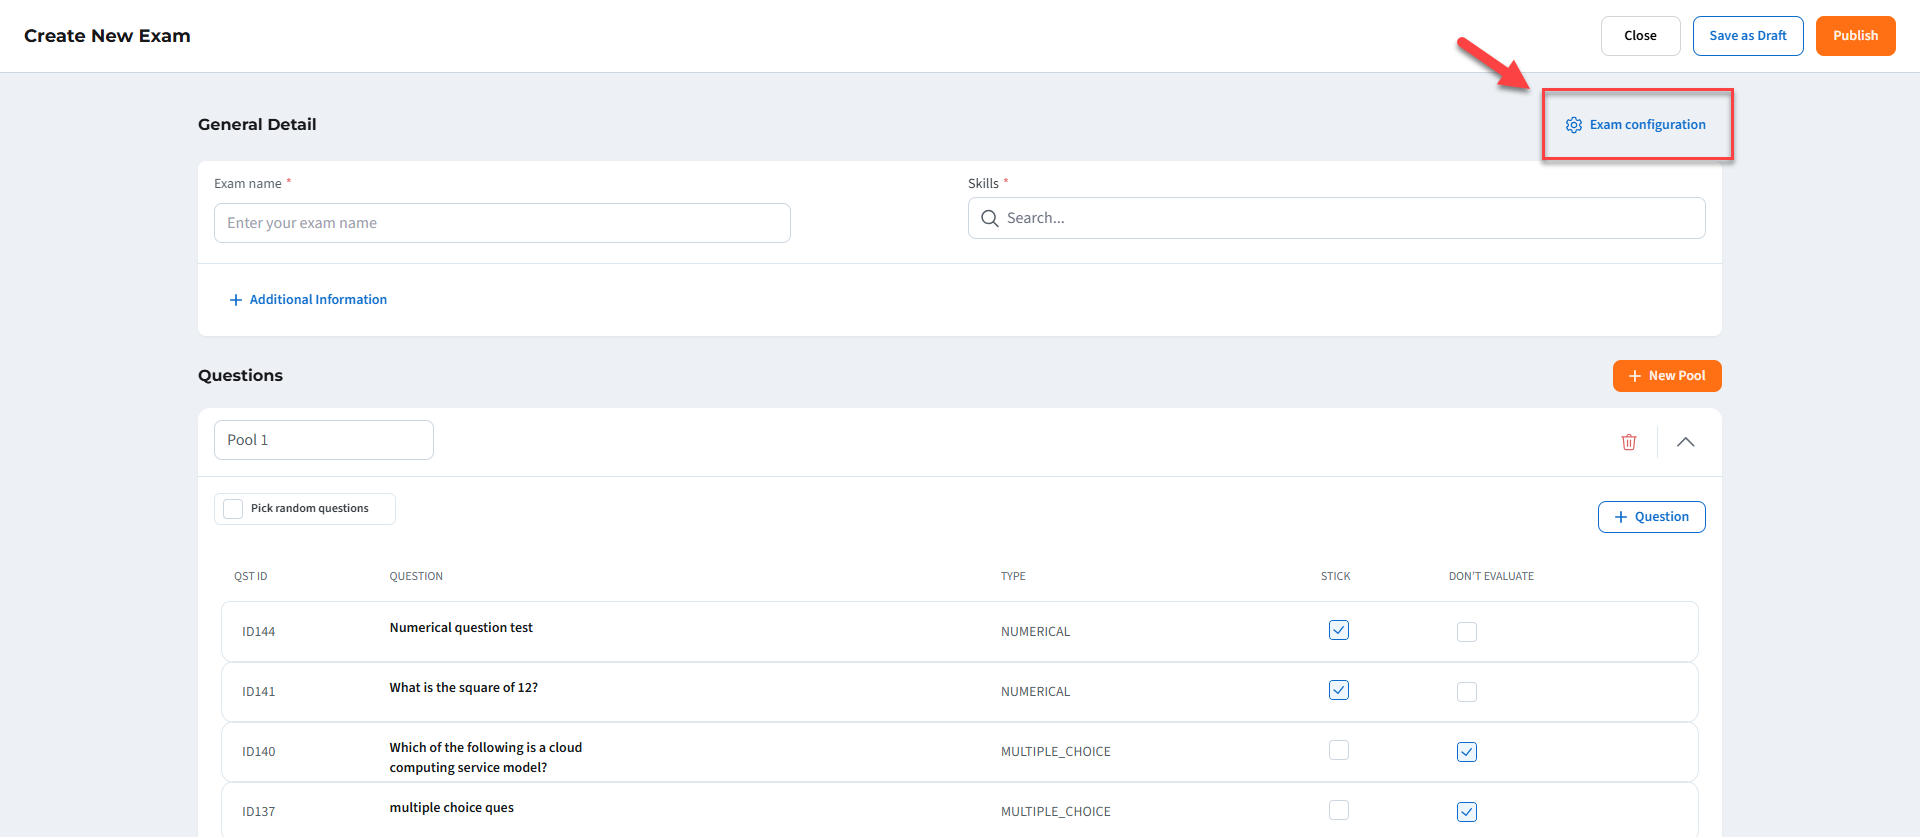1920x838 pixels.
Task: Open question link ID144
Action: click(258, 632)
